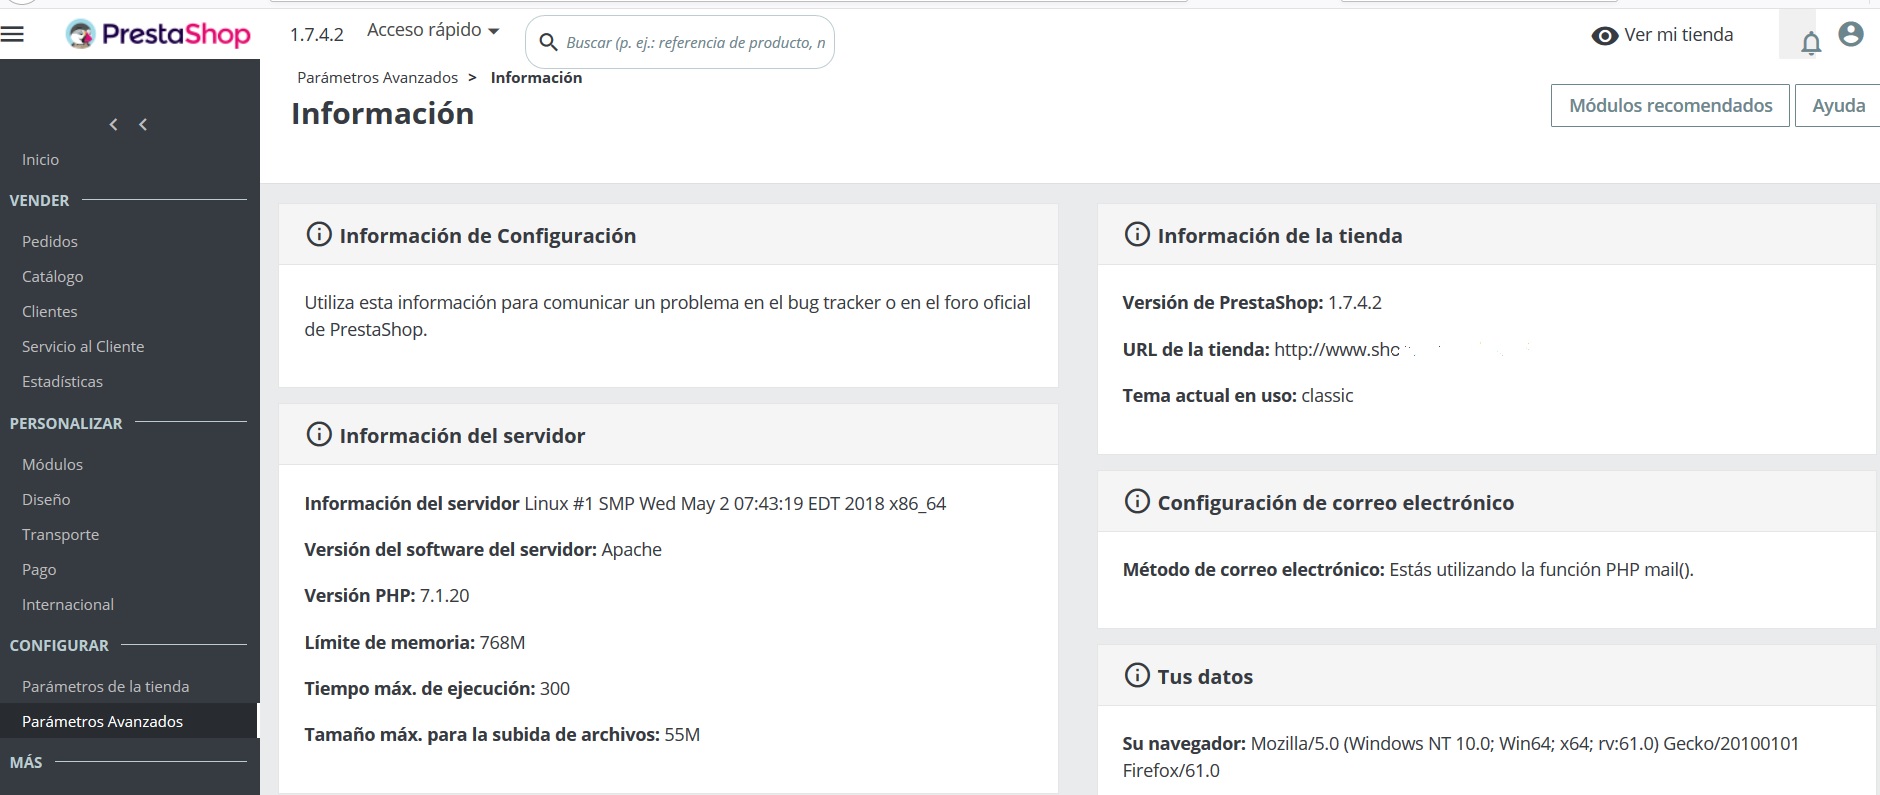Click the search magnifier icon
Screen dimensions: 1880x795
click(x=548, y=42)
